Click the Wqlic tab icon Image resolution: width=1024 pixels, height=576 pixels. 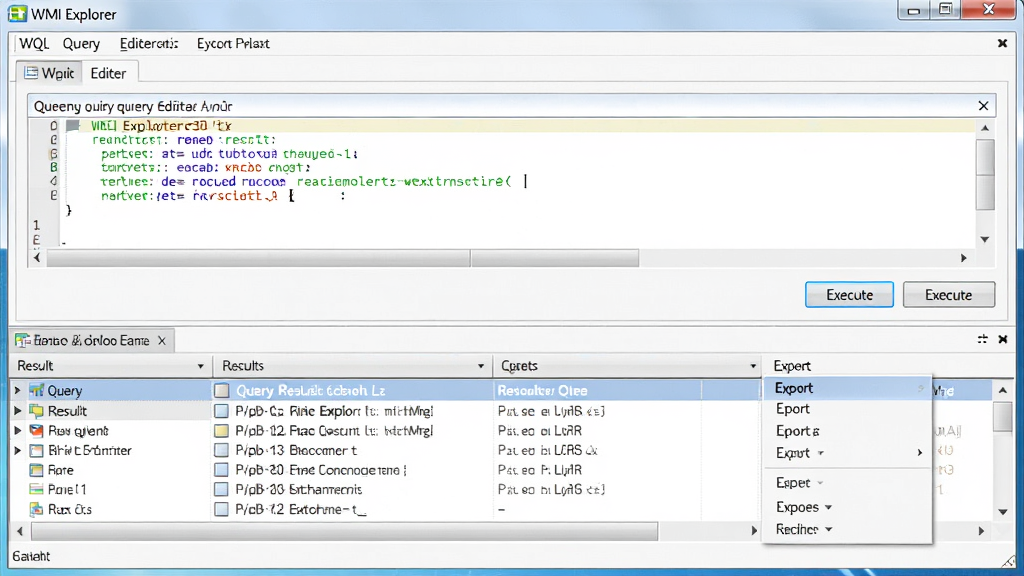click(31, 72)
